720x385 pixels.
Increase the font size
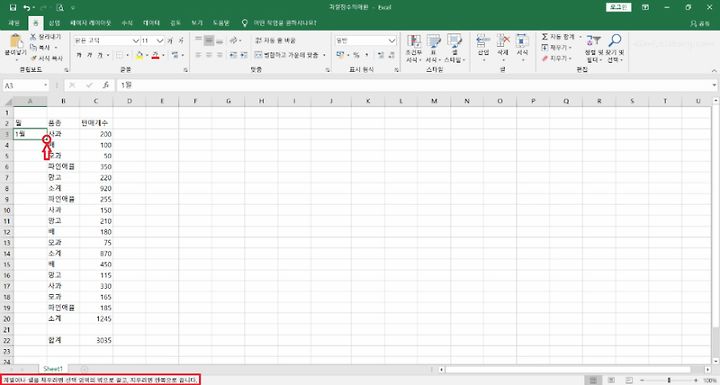170,41
